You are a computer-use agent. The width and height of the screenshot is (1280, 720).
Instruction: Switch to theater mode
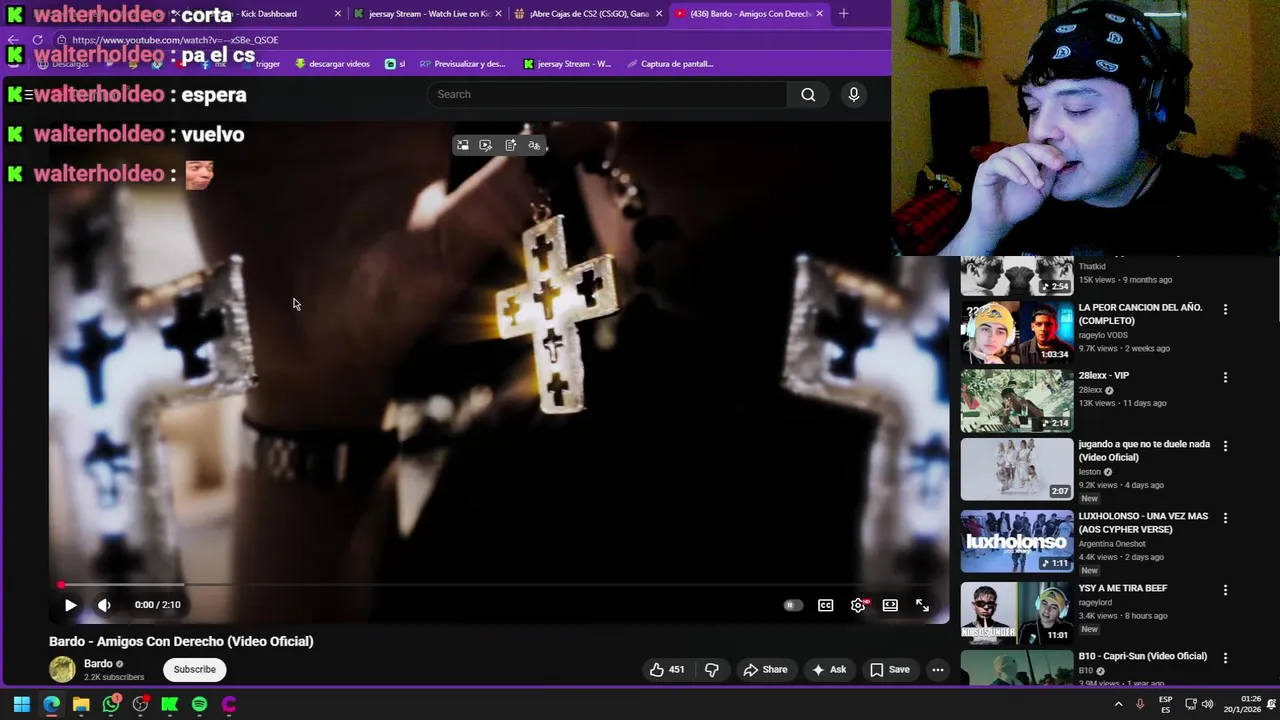click(890, 605)
